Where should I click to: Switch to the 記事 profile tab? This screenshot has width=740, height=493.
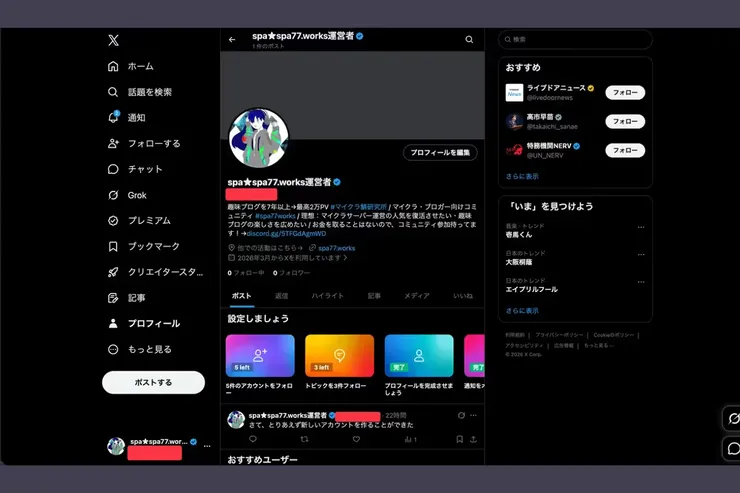(374, 296)
